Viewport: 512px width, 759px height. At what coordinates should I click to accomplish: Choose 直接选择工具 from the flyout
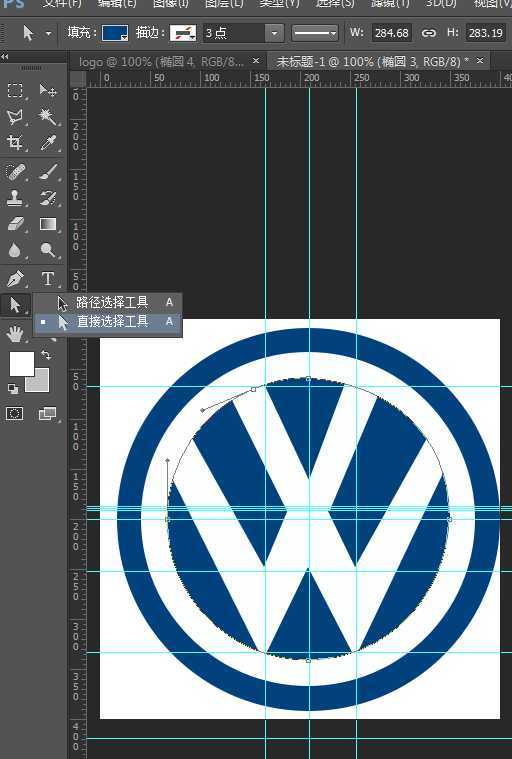pos(107,321)
